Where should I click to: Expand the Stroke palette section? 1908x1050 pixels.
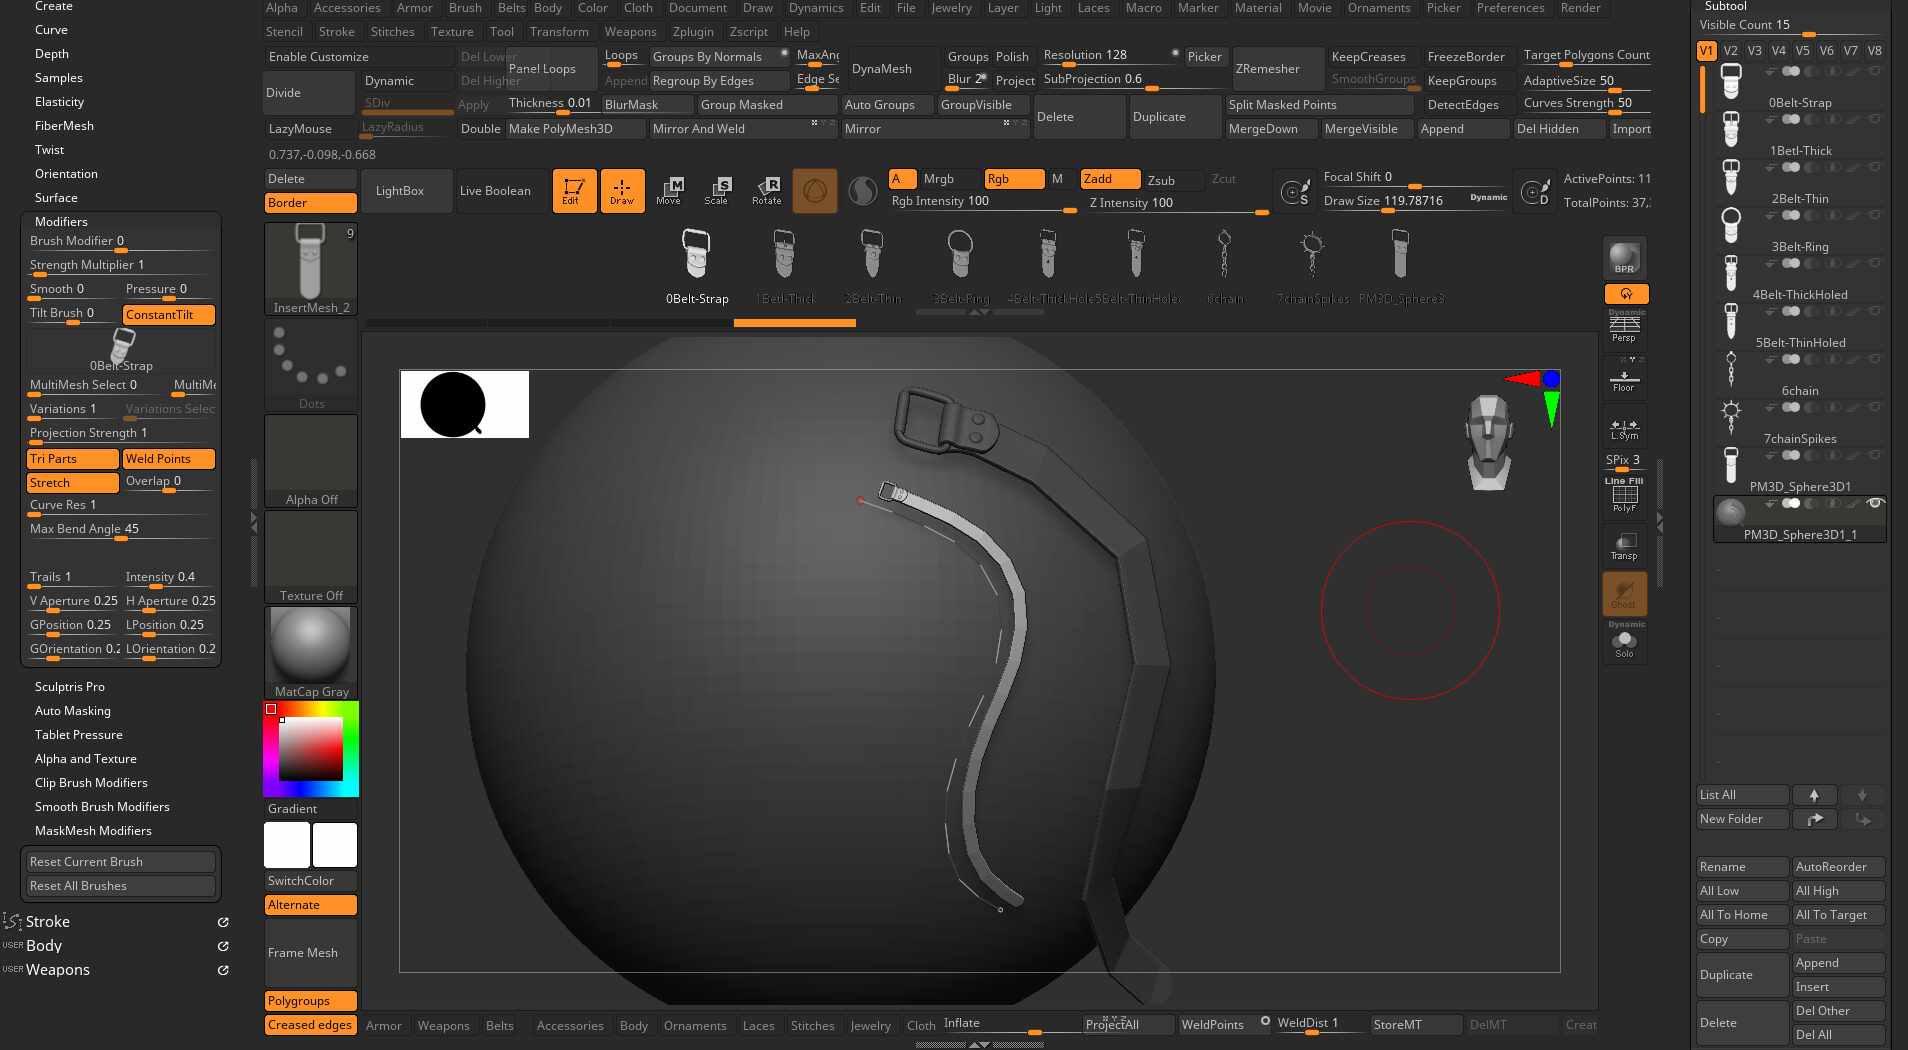[x=48, y=922]
